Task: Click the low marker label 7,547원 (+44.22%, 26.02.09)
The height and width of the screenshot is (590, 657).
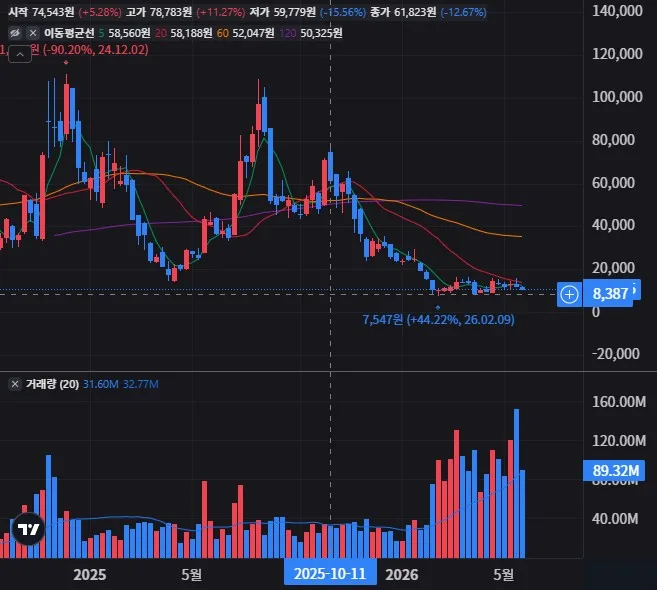Action: 438,320
